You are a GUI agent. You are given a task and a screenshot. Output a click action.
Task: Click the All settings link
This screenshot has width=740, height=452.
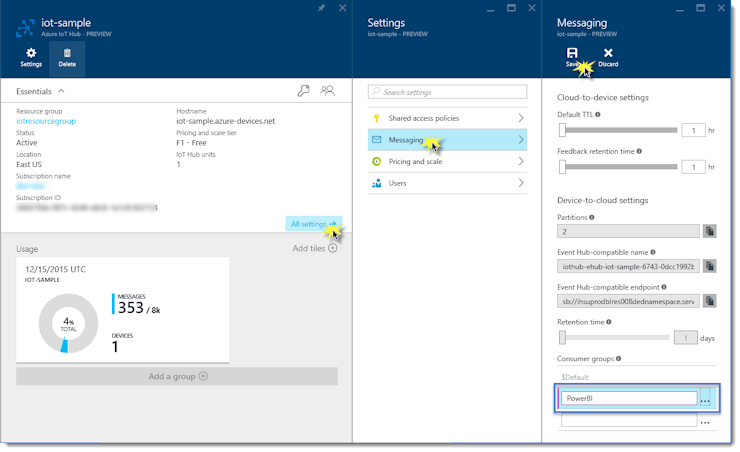(313, 224)
